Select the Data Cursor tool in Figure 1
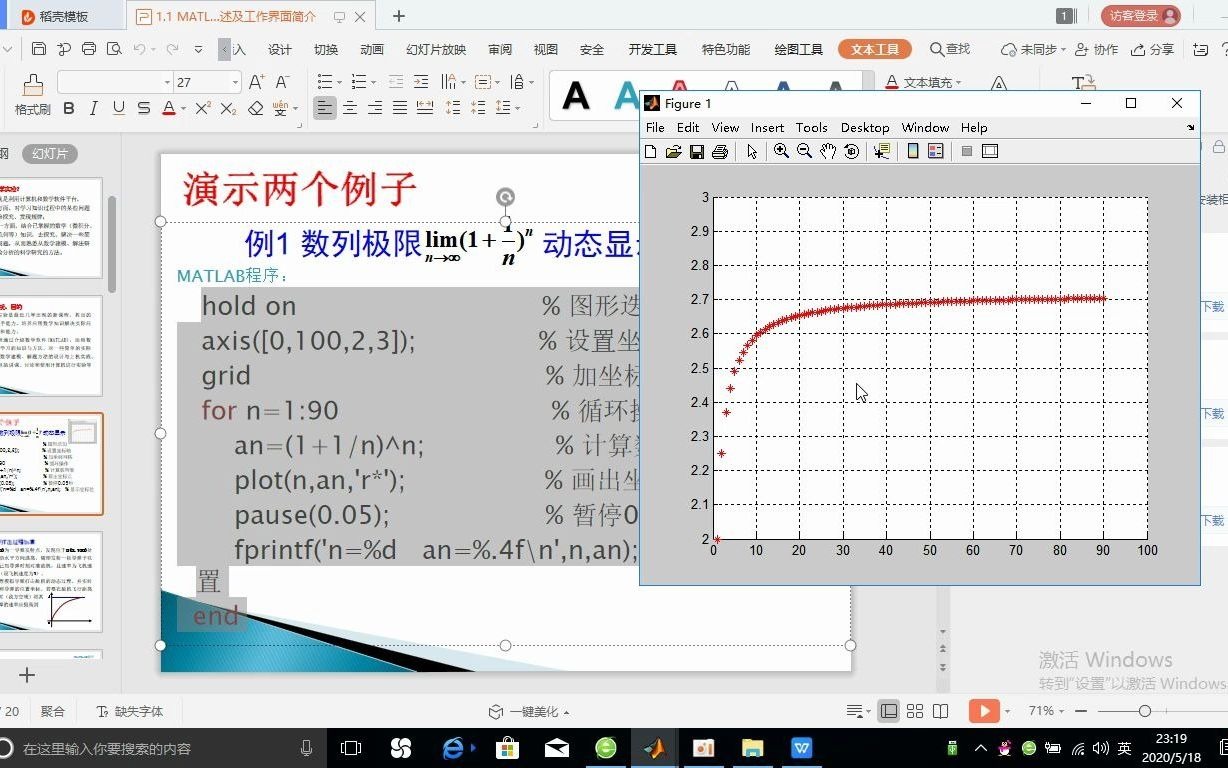The height and width of the screenshot is (768, 1228). (880, 151)
